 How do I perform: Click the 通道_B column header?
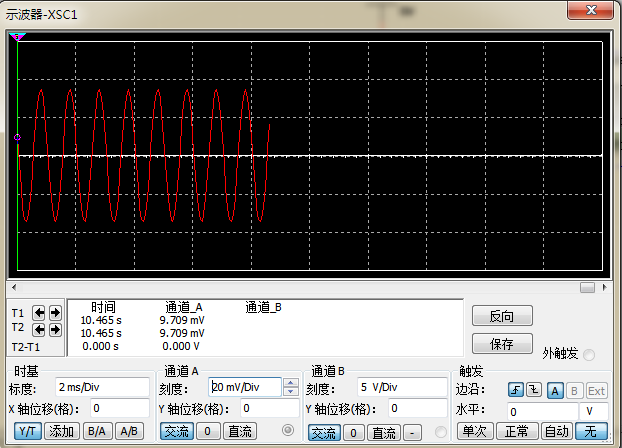click(263, 307)
